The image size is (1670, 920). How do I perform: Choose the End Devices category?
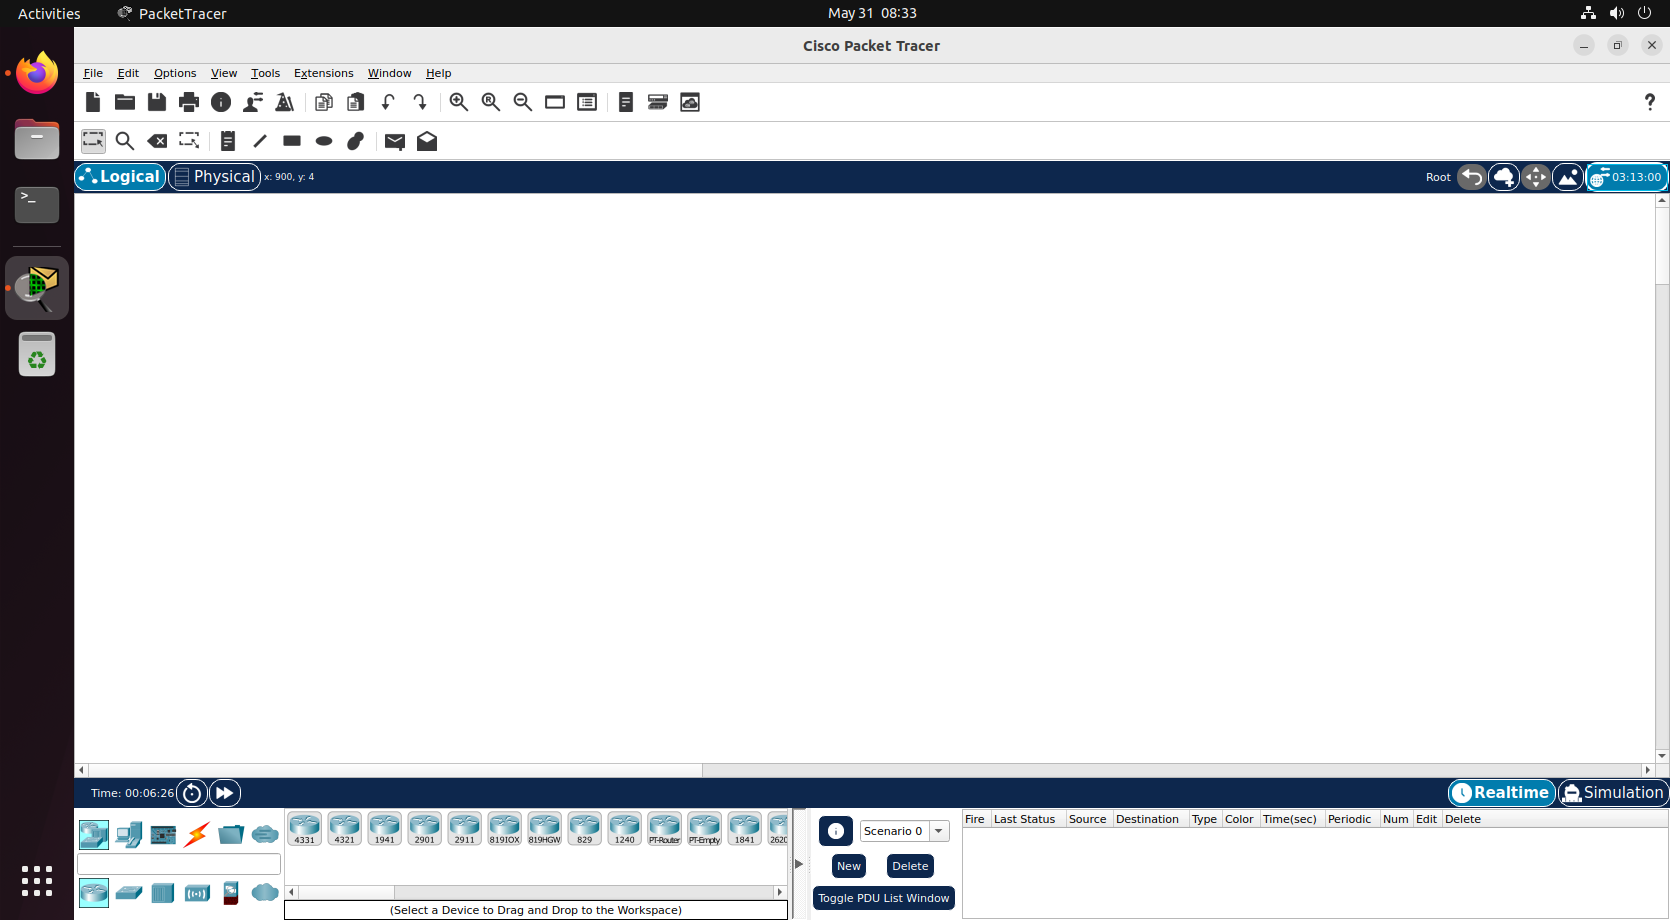(129, 834)
